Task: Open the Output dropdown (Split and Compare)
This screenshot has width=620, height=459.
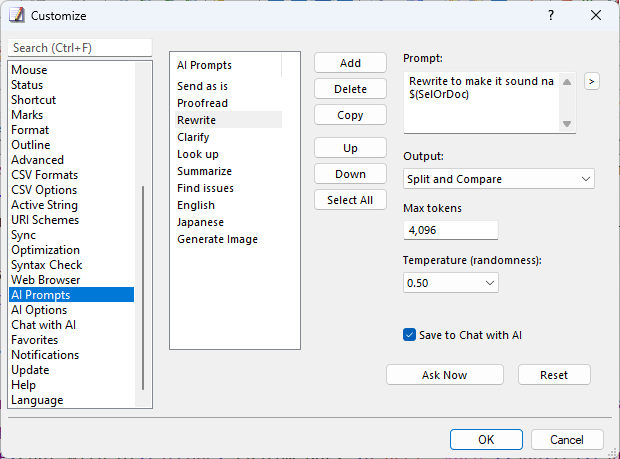Action: click(x=499, y=179)
